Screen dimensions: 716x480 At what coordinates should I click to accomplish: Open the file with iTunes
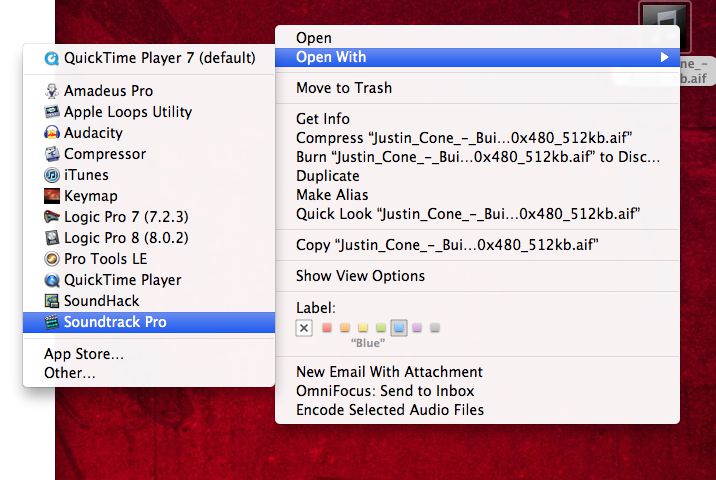pos(149,175)
